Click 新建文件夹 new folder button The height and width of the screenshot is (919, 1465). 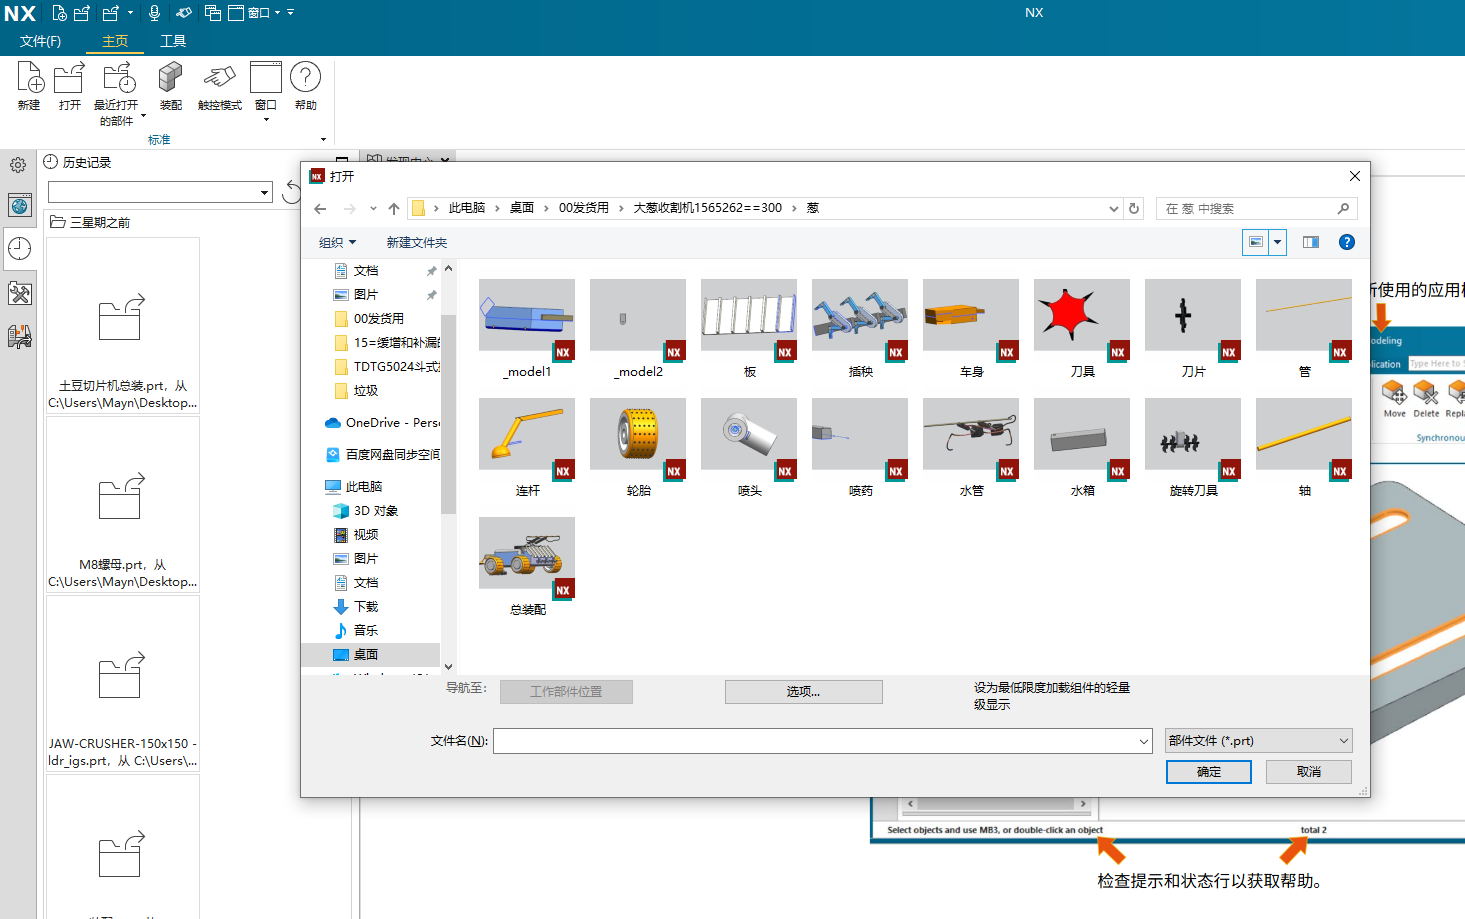coord(417,243)
